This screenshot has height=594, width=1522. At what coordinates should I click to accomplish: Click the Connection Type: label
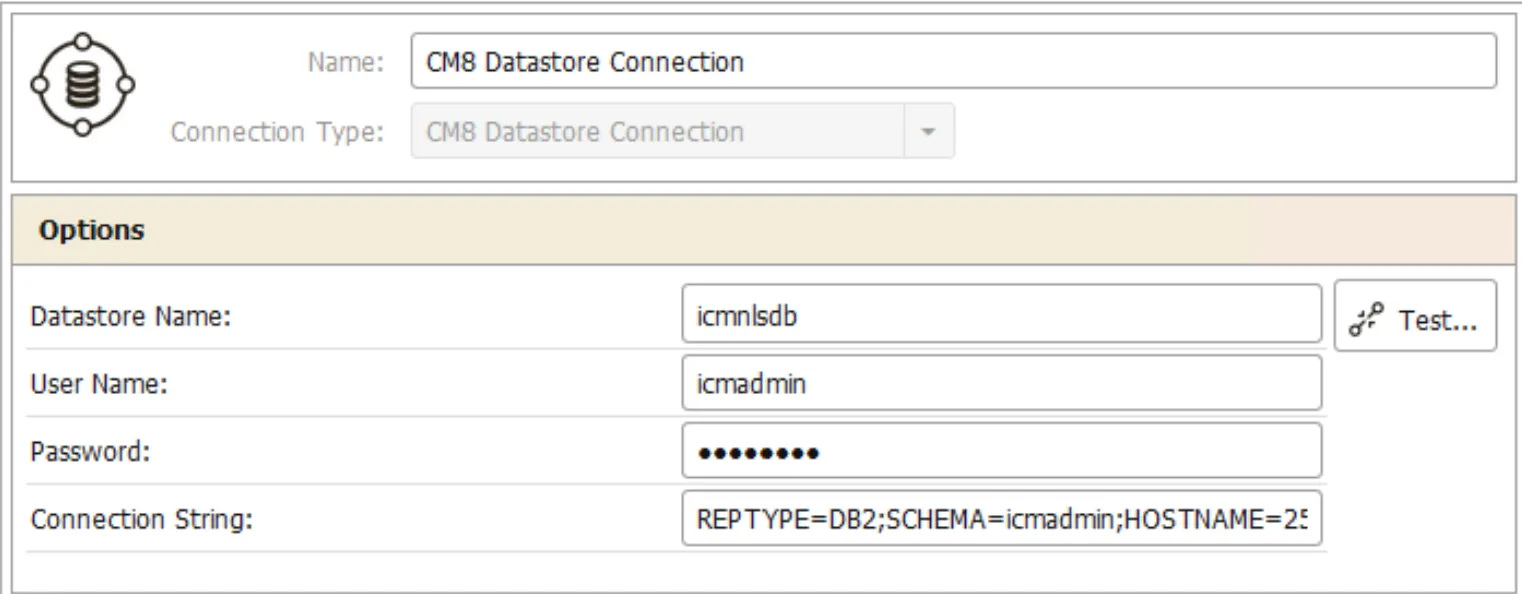click(x=277, y=132)
